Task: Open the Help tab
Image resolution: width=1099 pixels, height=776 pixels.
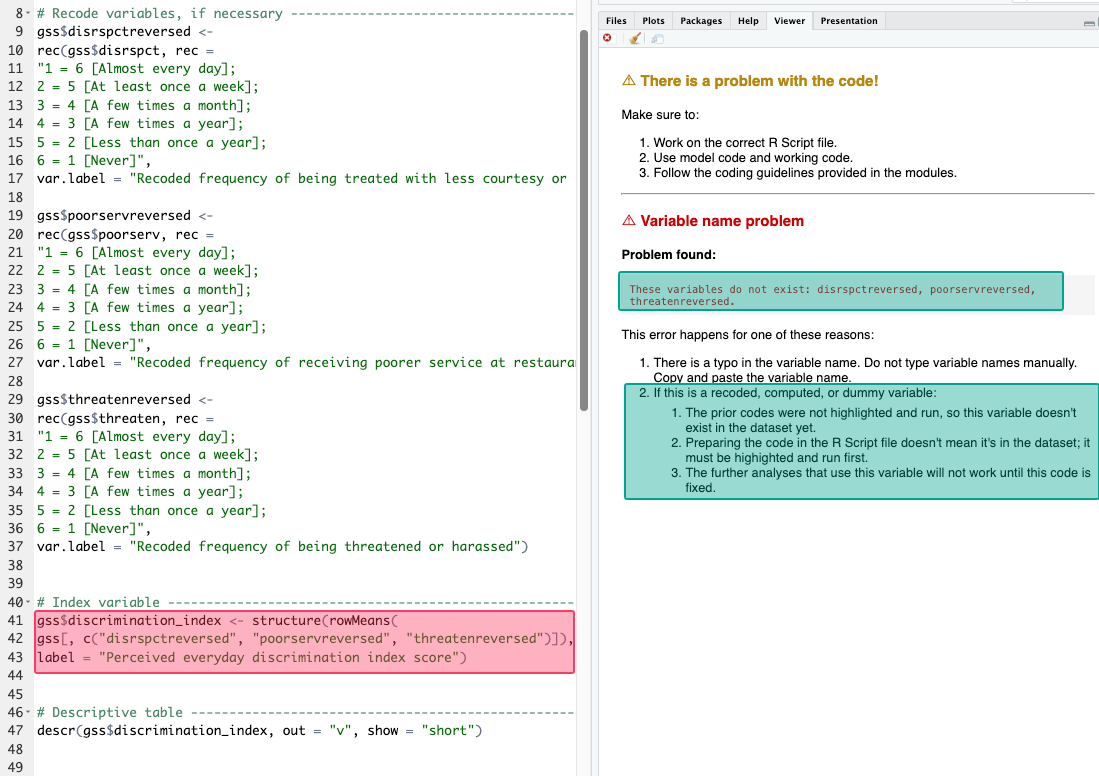Action: (748, 21)
